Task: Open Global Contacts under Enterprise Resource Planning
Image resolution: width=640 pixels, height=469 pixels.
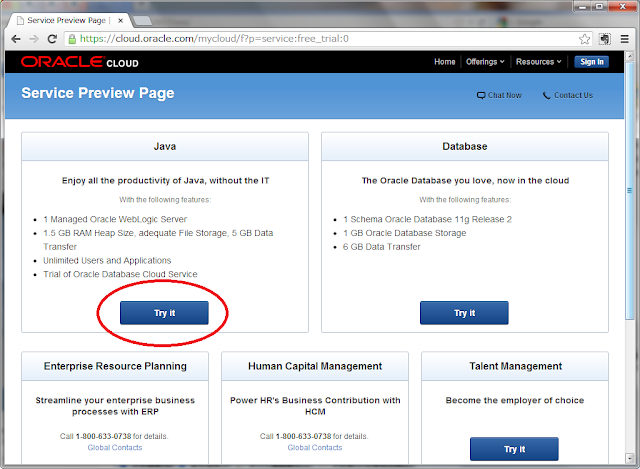Action: click(115, 448)
